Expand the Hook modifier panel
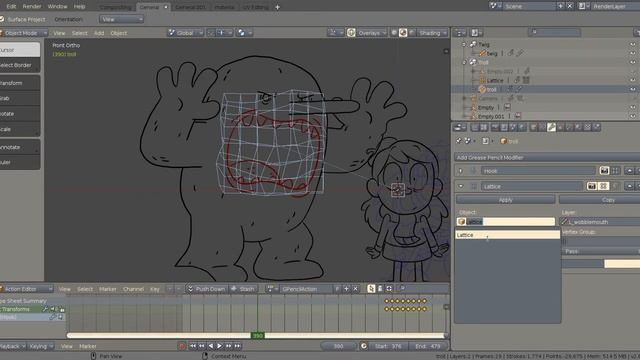640x360 pixels. [461, 171]
